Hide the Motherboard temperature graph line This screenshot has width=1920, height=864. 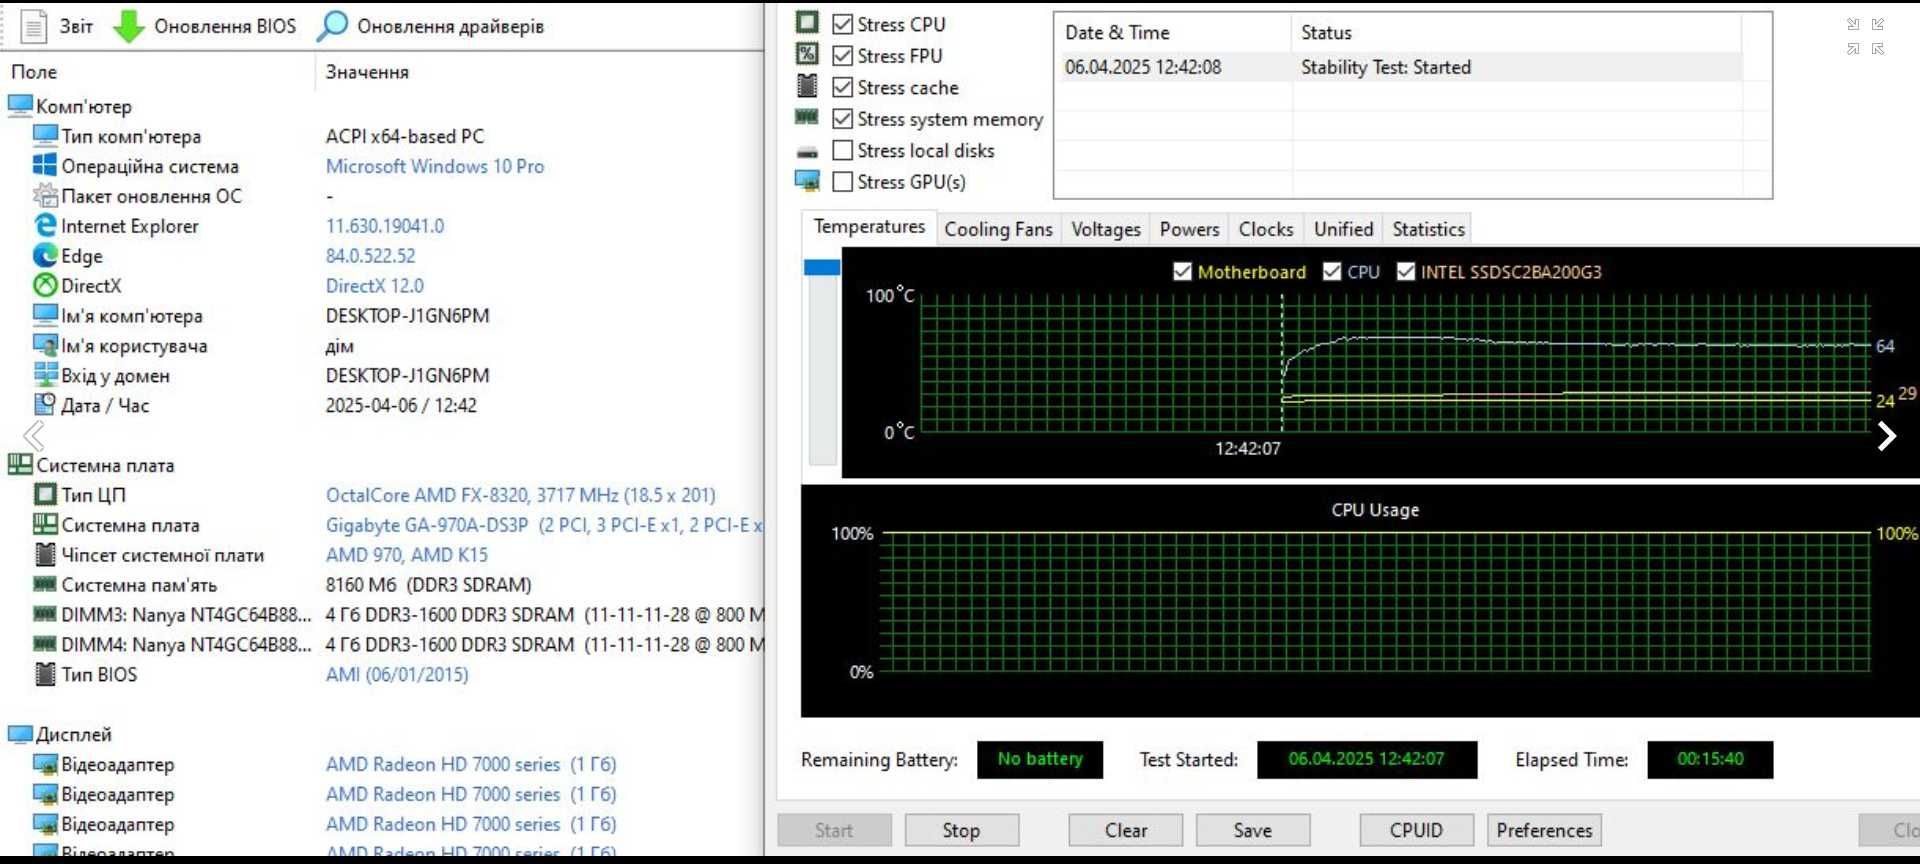coord(1182,271)
